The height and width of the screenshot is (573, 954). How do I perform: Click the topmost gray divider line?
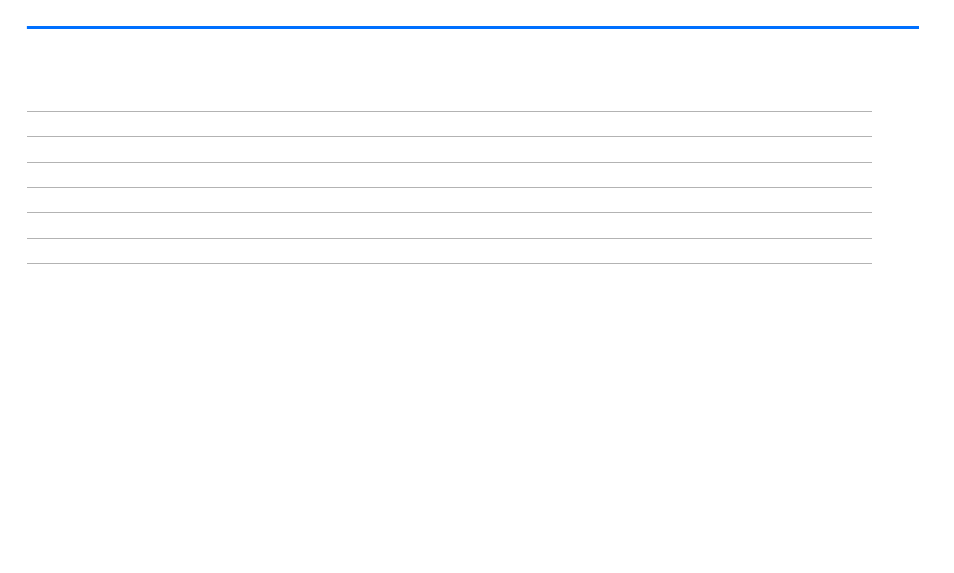click(x=449, y=111)
